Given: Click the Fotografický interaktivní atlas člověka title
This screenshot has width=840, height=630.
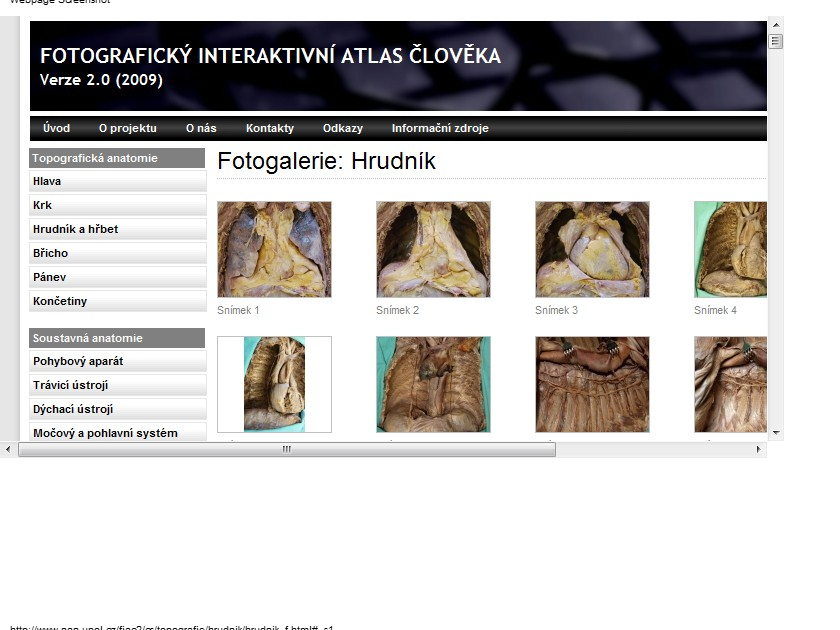Looking at the screenshot, I should click(x=270, y=56).
